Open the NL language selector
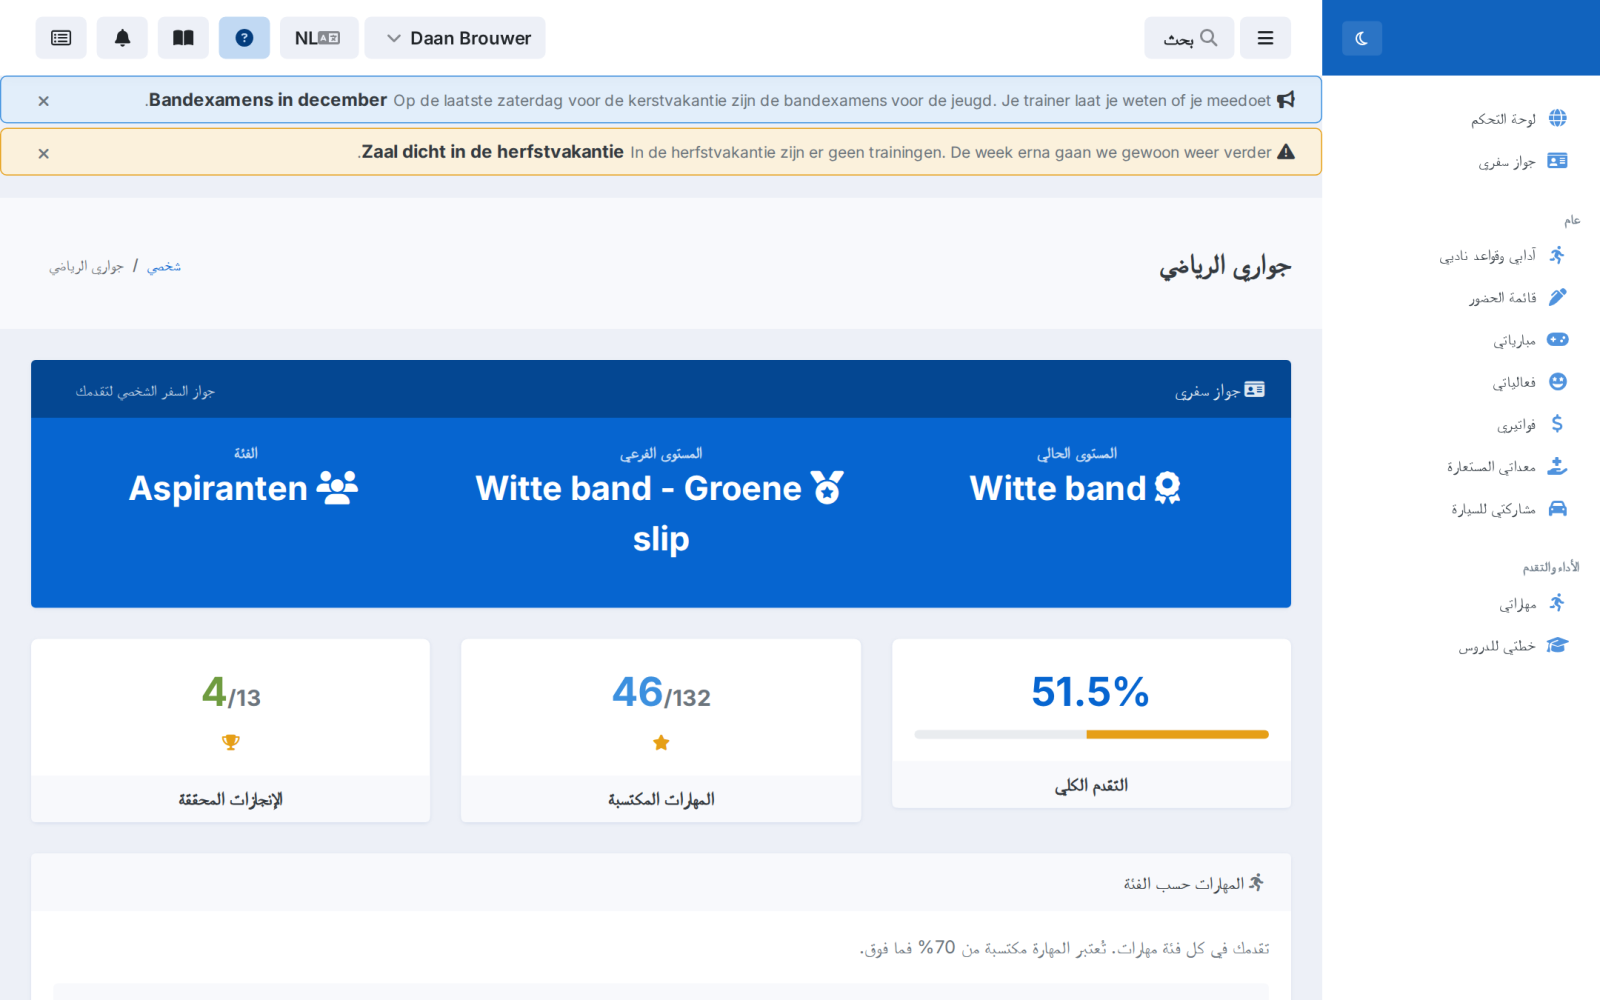This screenshot has height=1000, width=1600. click(x=317, y=38)
